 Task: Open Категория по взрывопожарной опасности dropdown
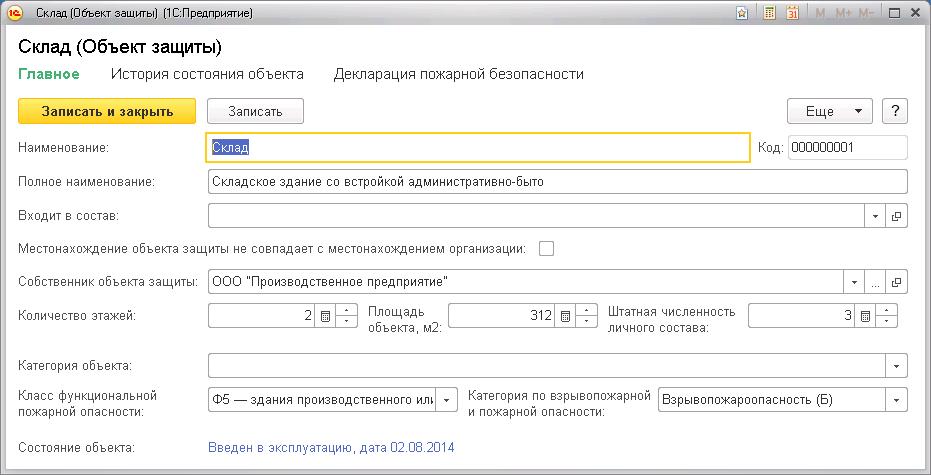[x=896, y=401]
